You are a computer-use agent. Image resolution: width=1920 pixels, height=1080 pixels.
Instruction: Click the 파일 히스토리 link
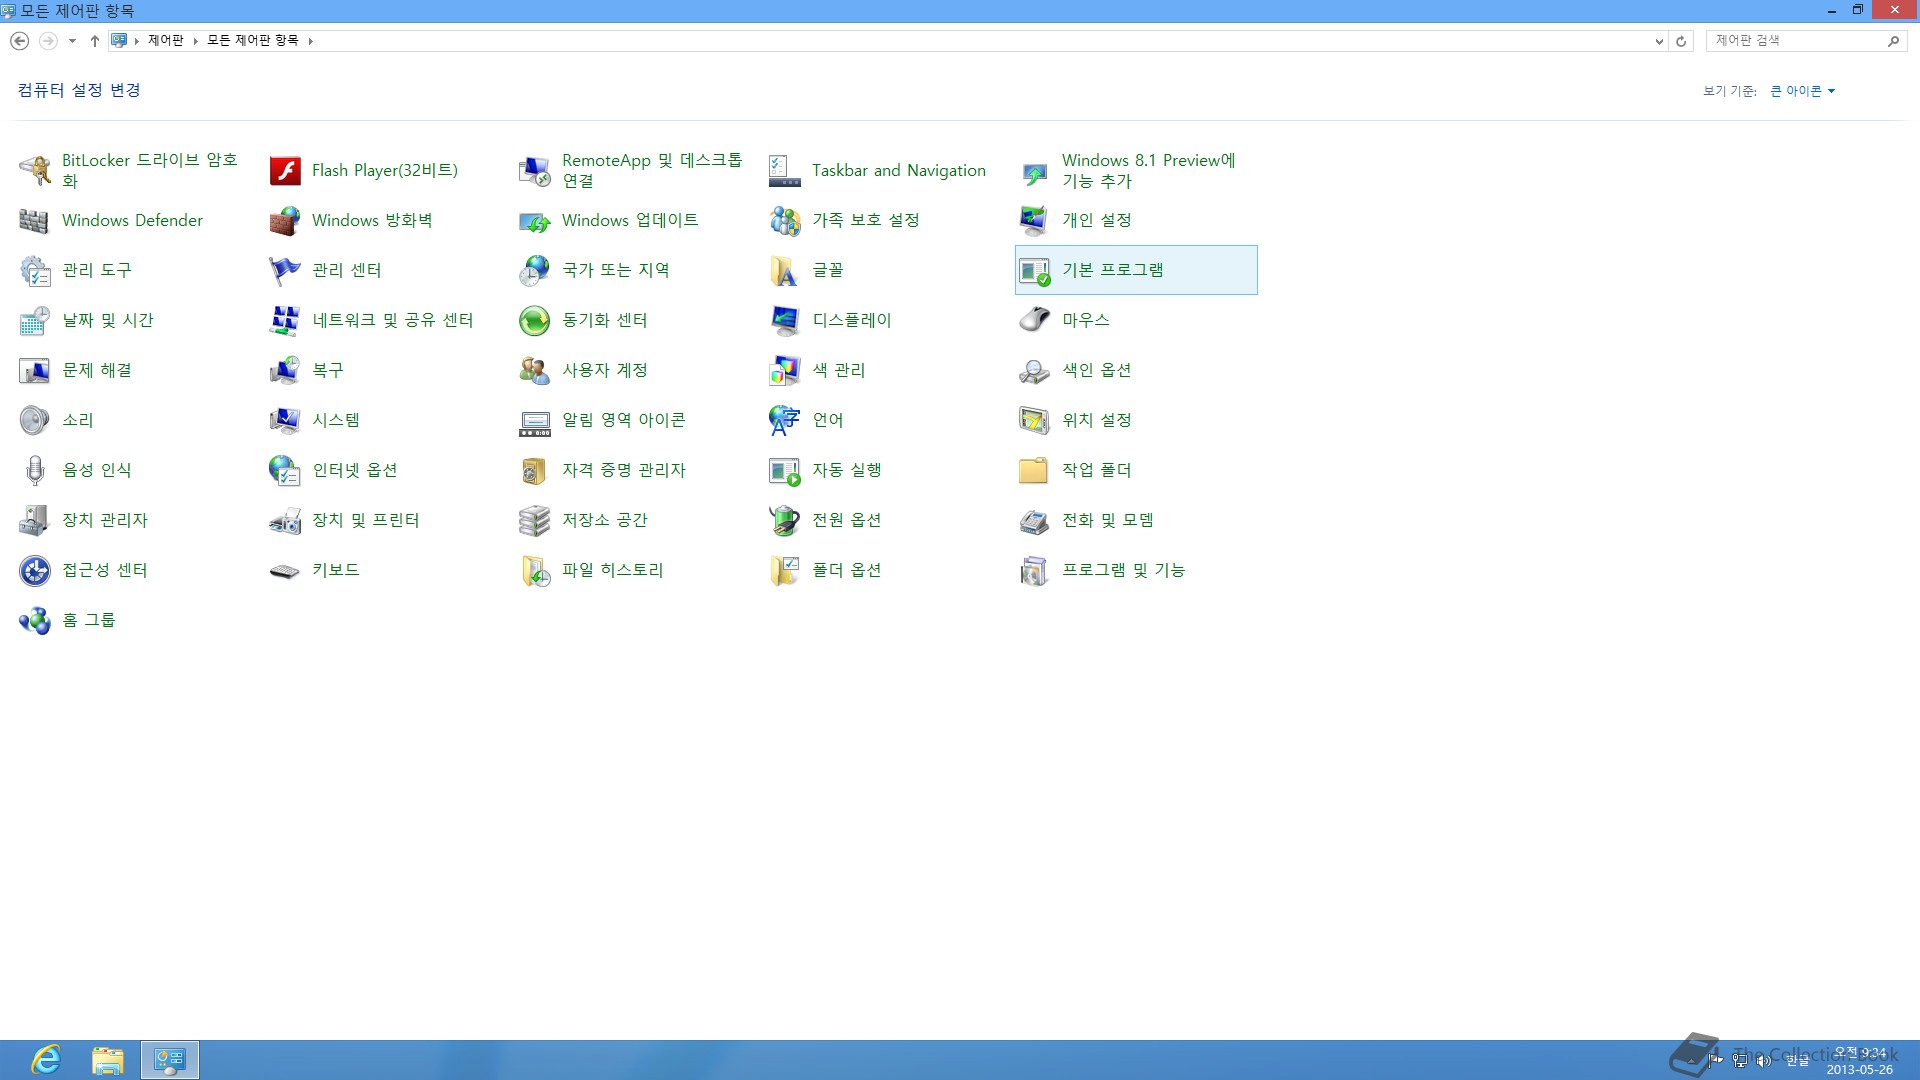[x=613, y=570]
